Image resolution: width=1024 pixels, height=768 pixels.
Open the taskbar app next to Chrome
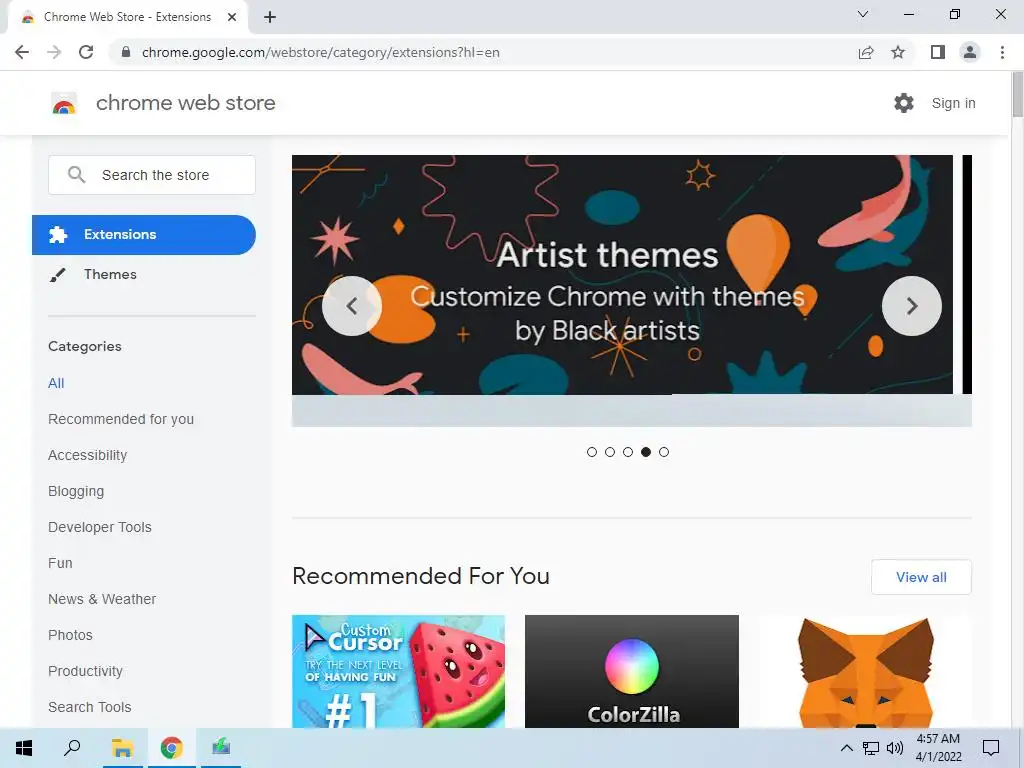point(221,748)
